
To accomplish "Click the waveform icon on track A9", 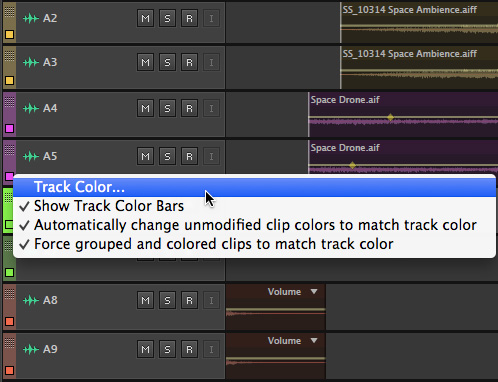I will click(x=31, y=349).
